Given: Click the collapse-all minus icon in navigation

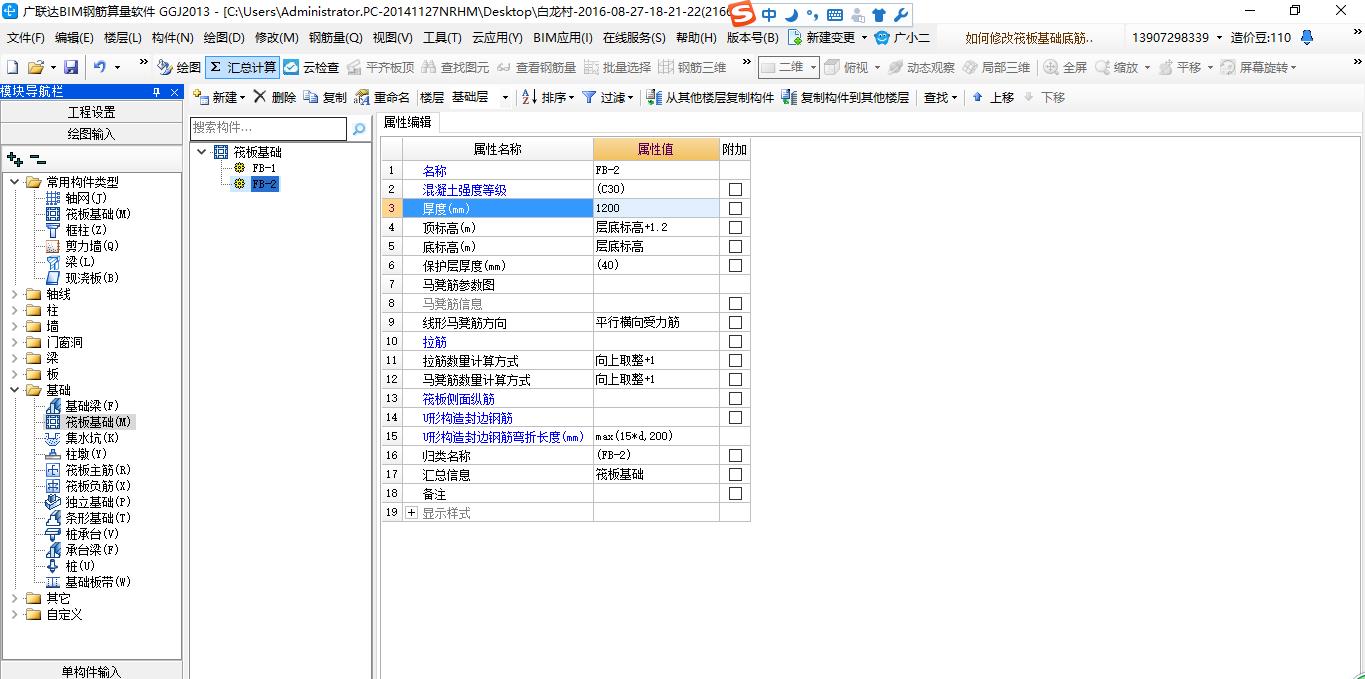Looking at the screenshot, I should coord(38,159).
